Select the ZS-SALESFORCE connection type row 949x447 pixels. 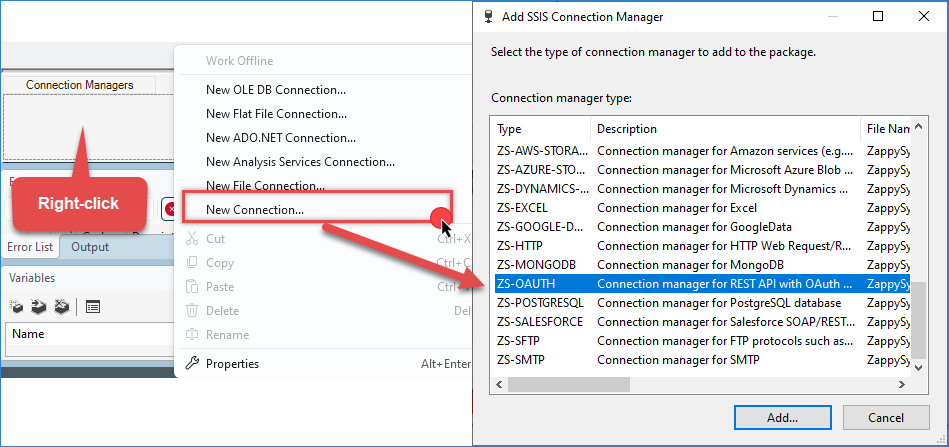click(680, 322)
